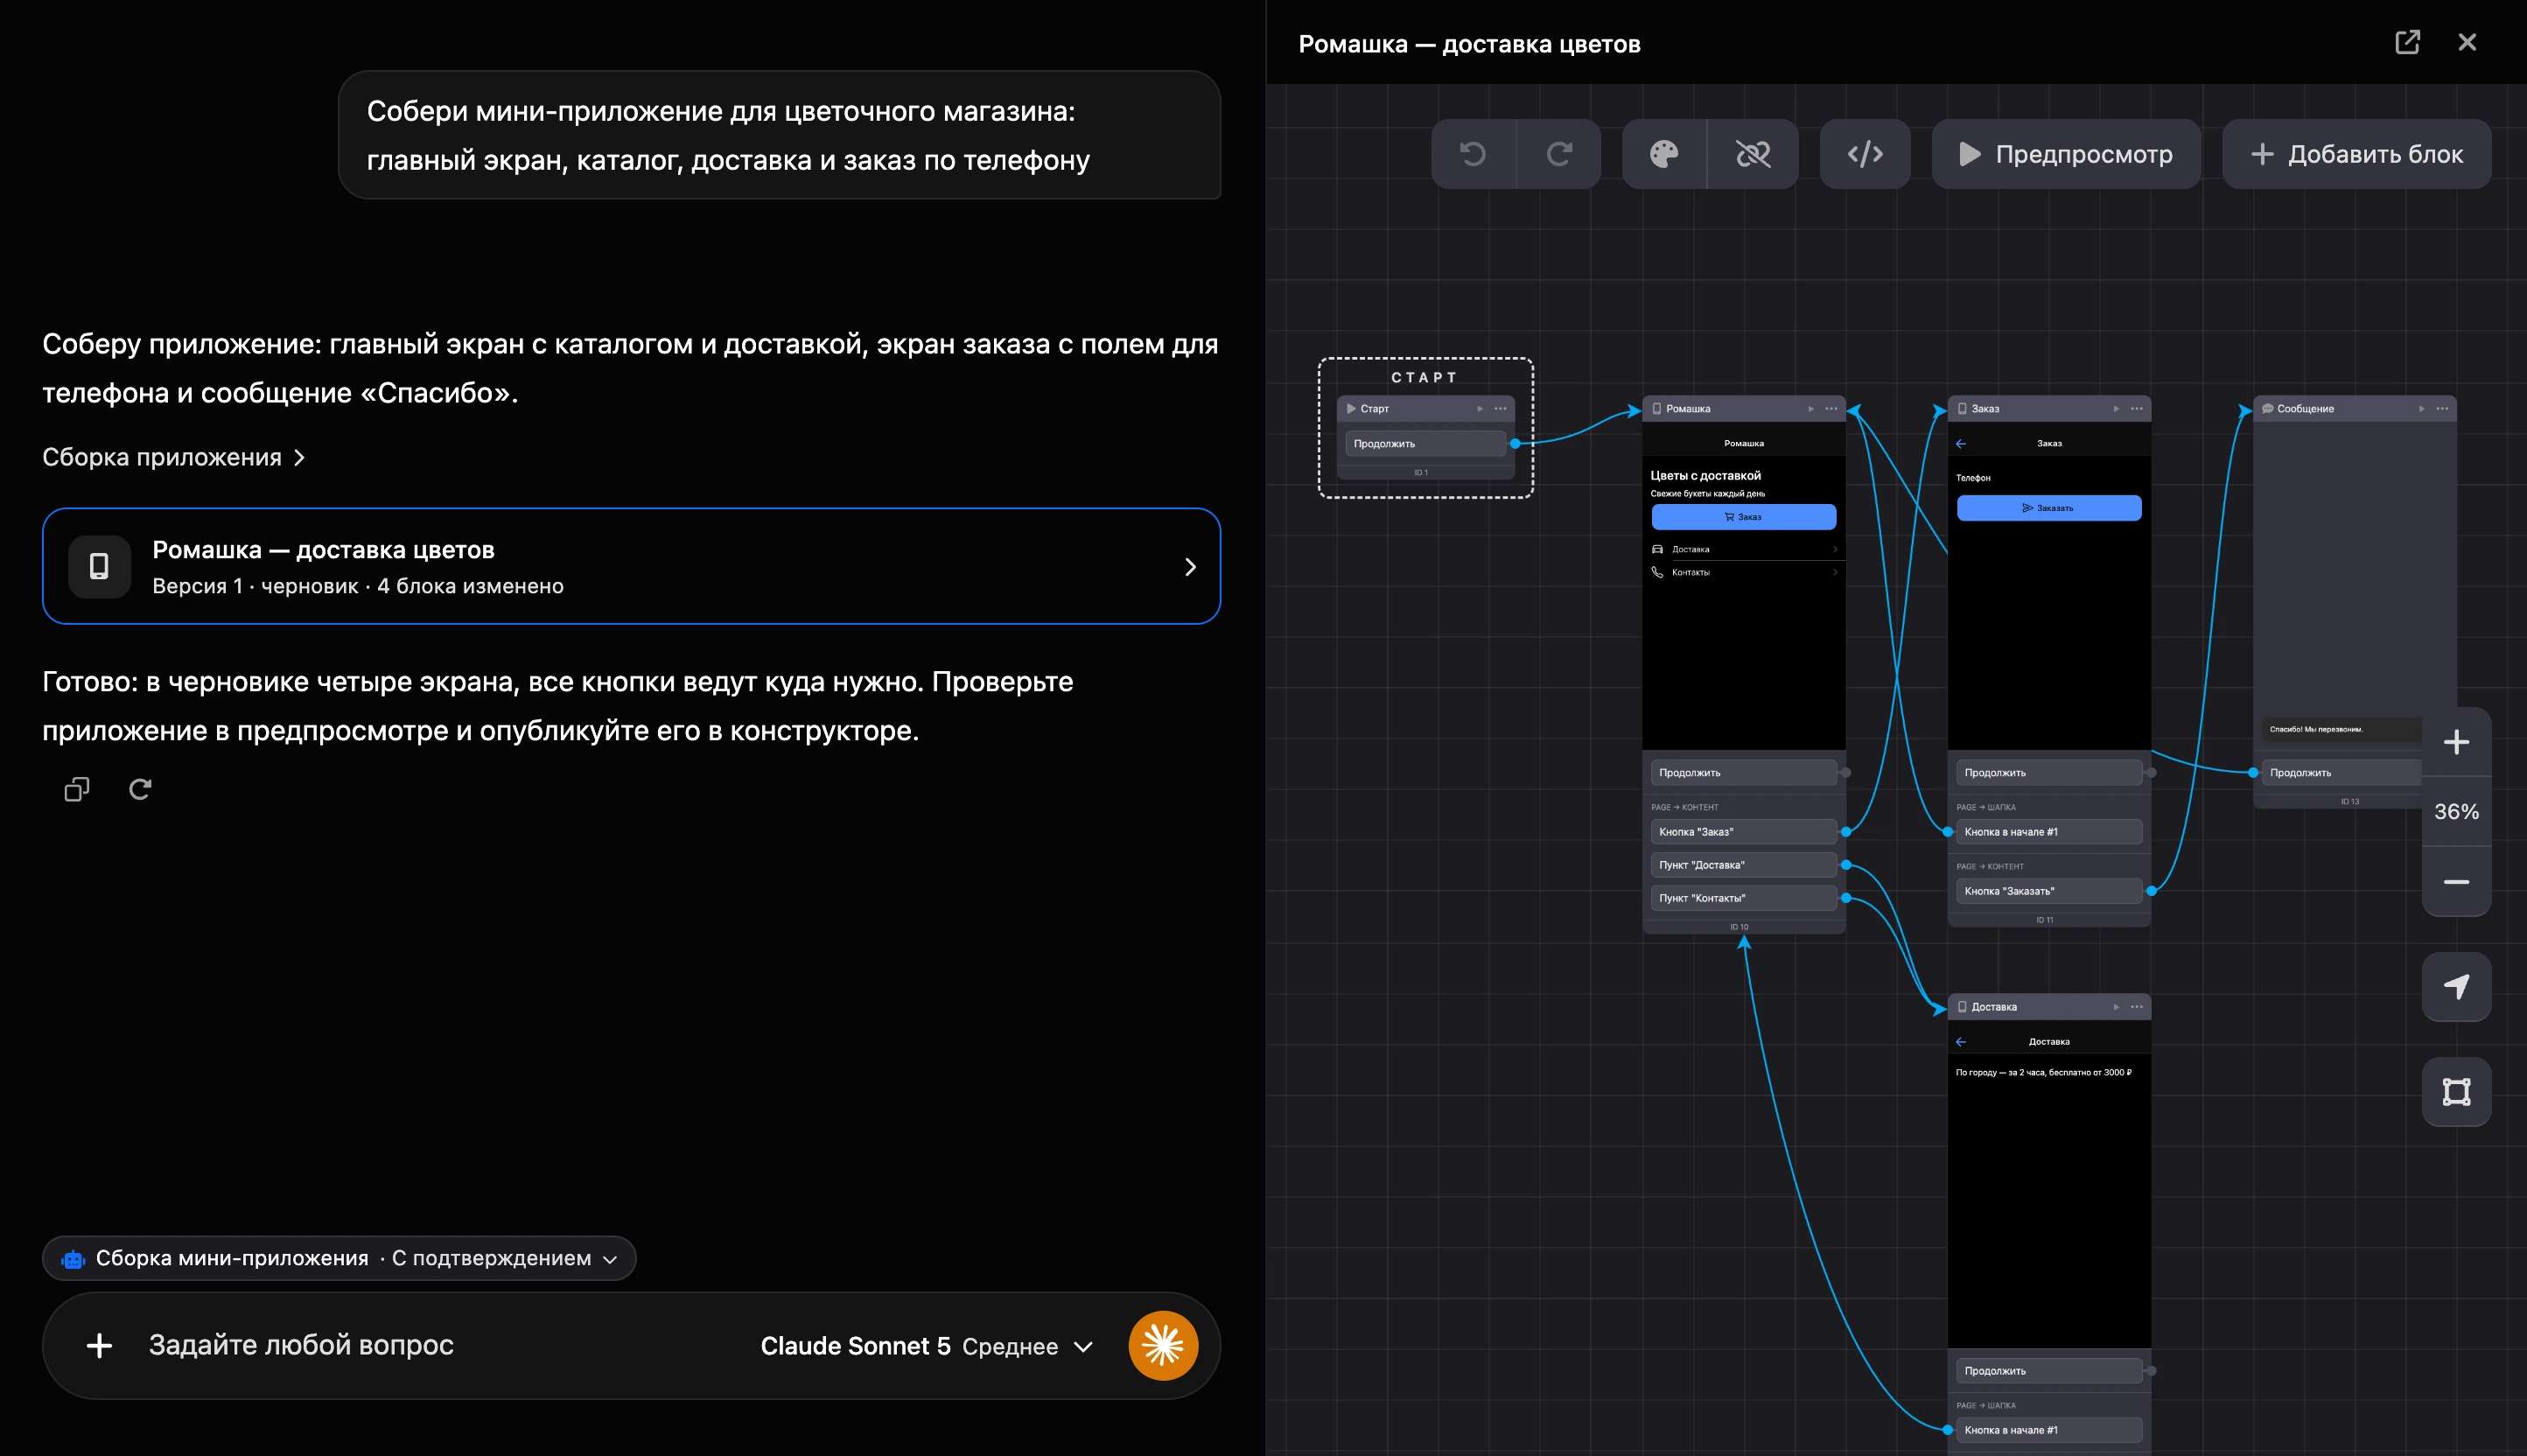
Task: Toggle the unlink connections icon
Action: 1753,154
